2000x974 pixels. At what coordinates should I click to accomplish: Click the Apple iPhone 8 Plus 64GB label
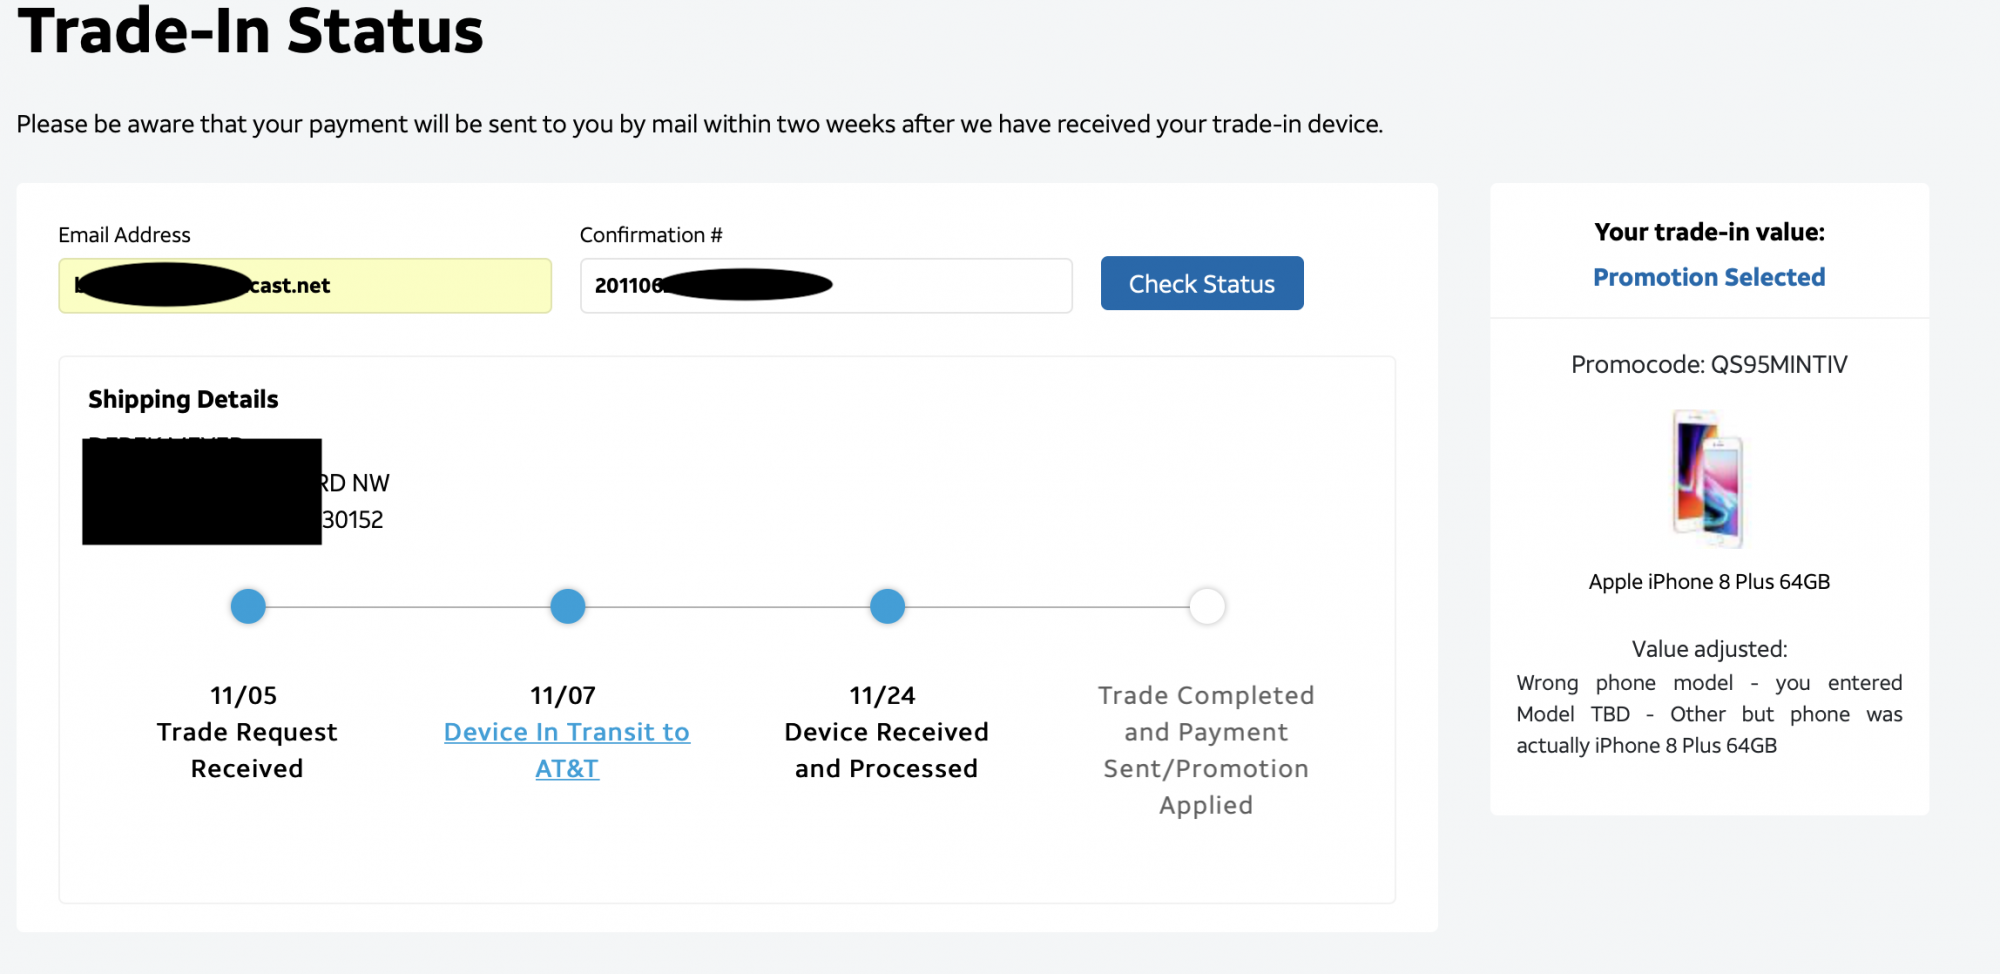(x=1708, y=582)
